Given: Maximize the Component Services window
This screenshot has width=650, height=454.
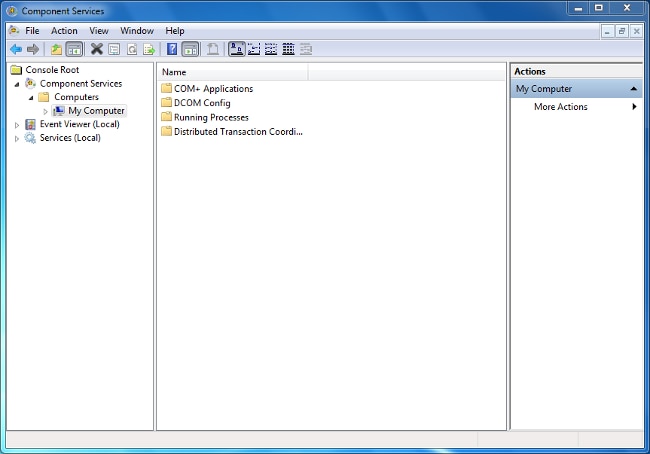Looking at the screenshot, I should click(x=599, y=8).
